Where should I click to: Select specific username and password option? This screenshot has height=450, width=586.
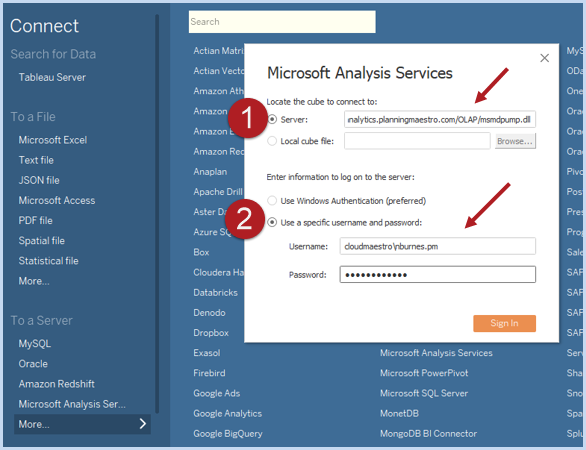272,222
